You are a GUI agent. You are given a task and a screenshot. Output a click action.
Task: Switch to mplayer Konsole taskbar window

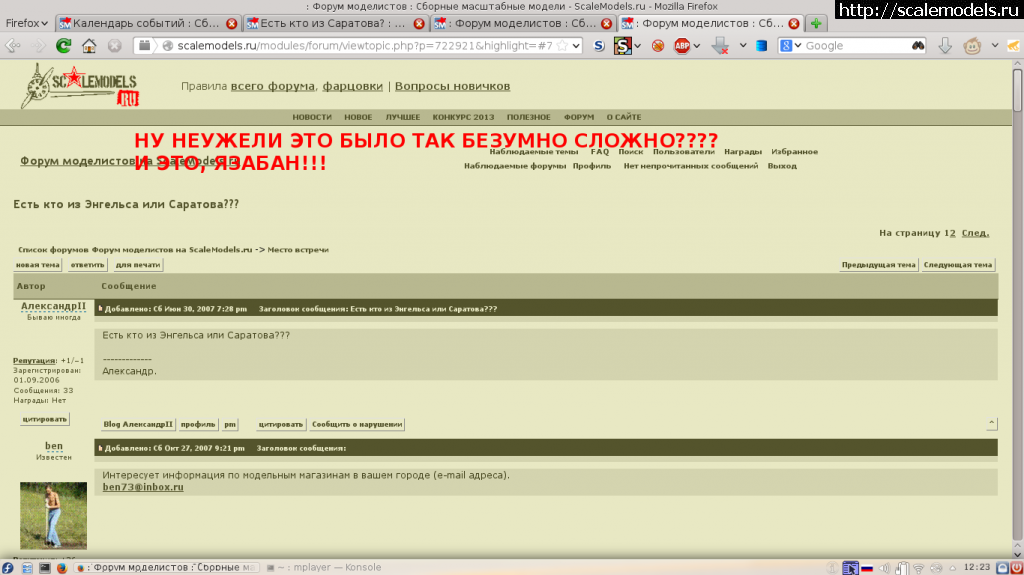click(324, 568)
